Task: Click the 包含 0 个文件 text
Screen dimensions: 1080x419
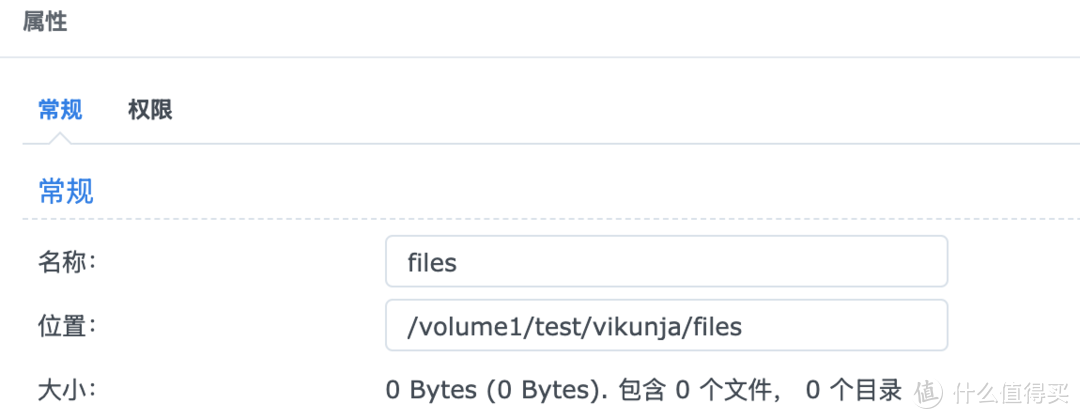Action: coord(695,390)
